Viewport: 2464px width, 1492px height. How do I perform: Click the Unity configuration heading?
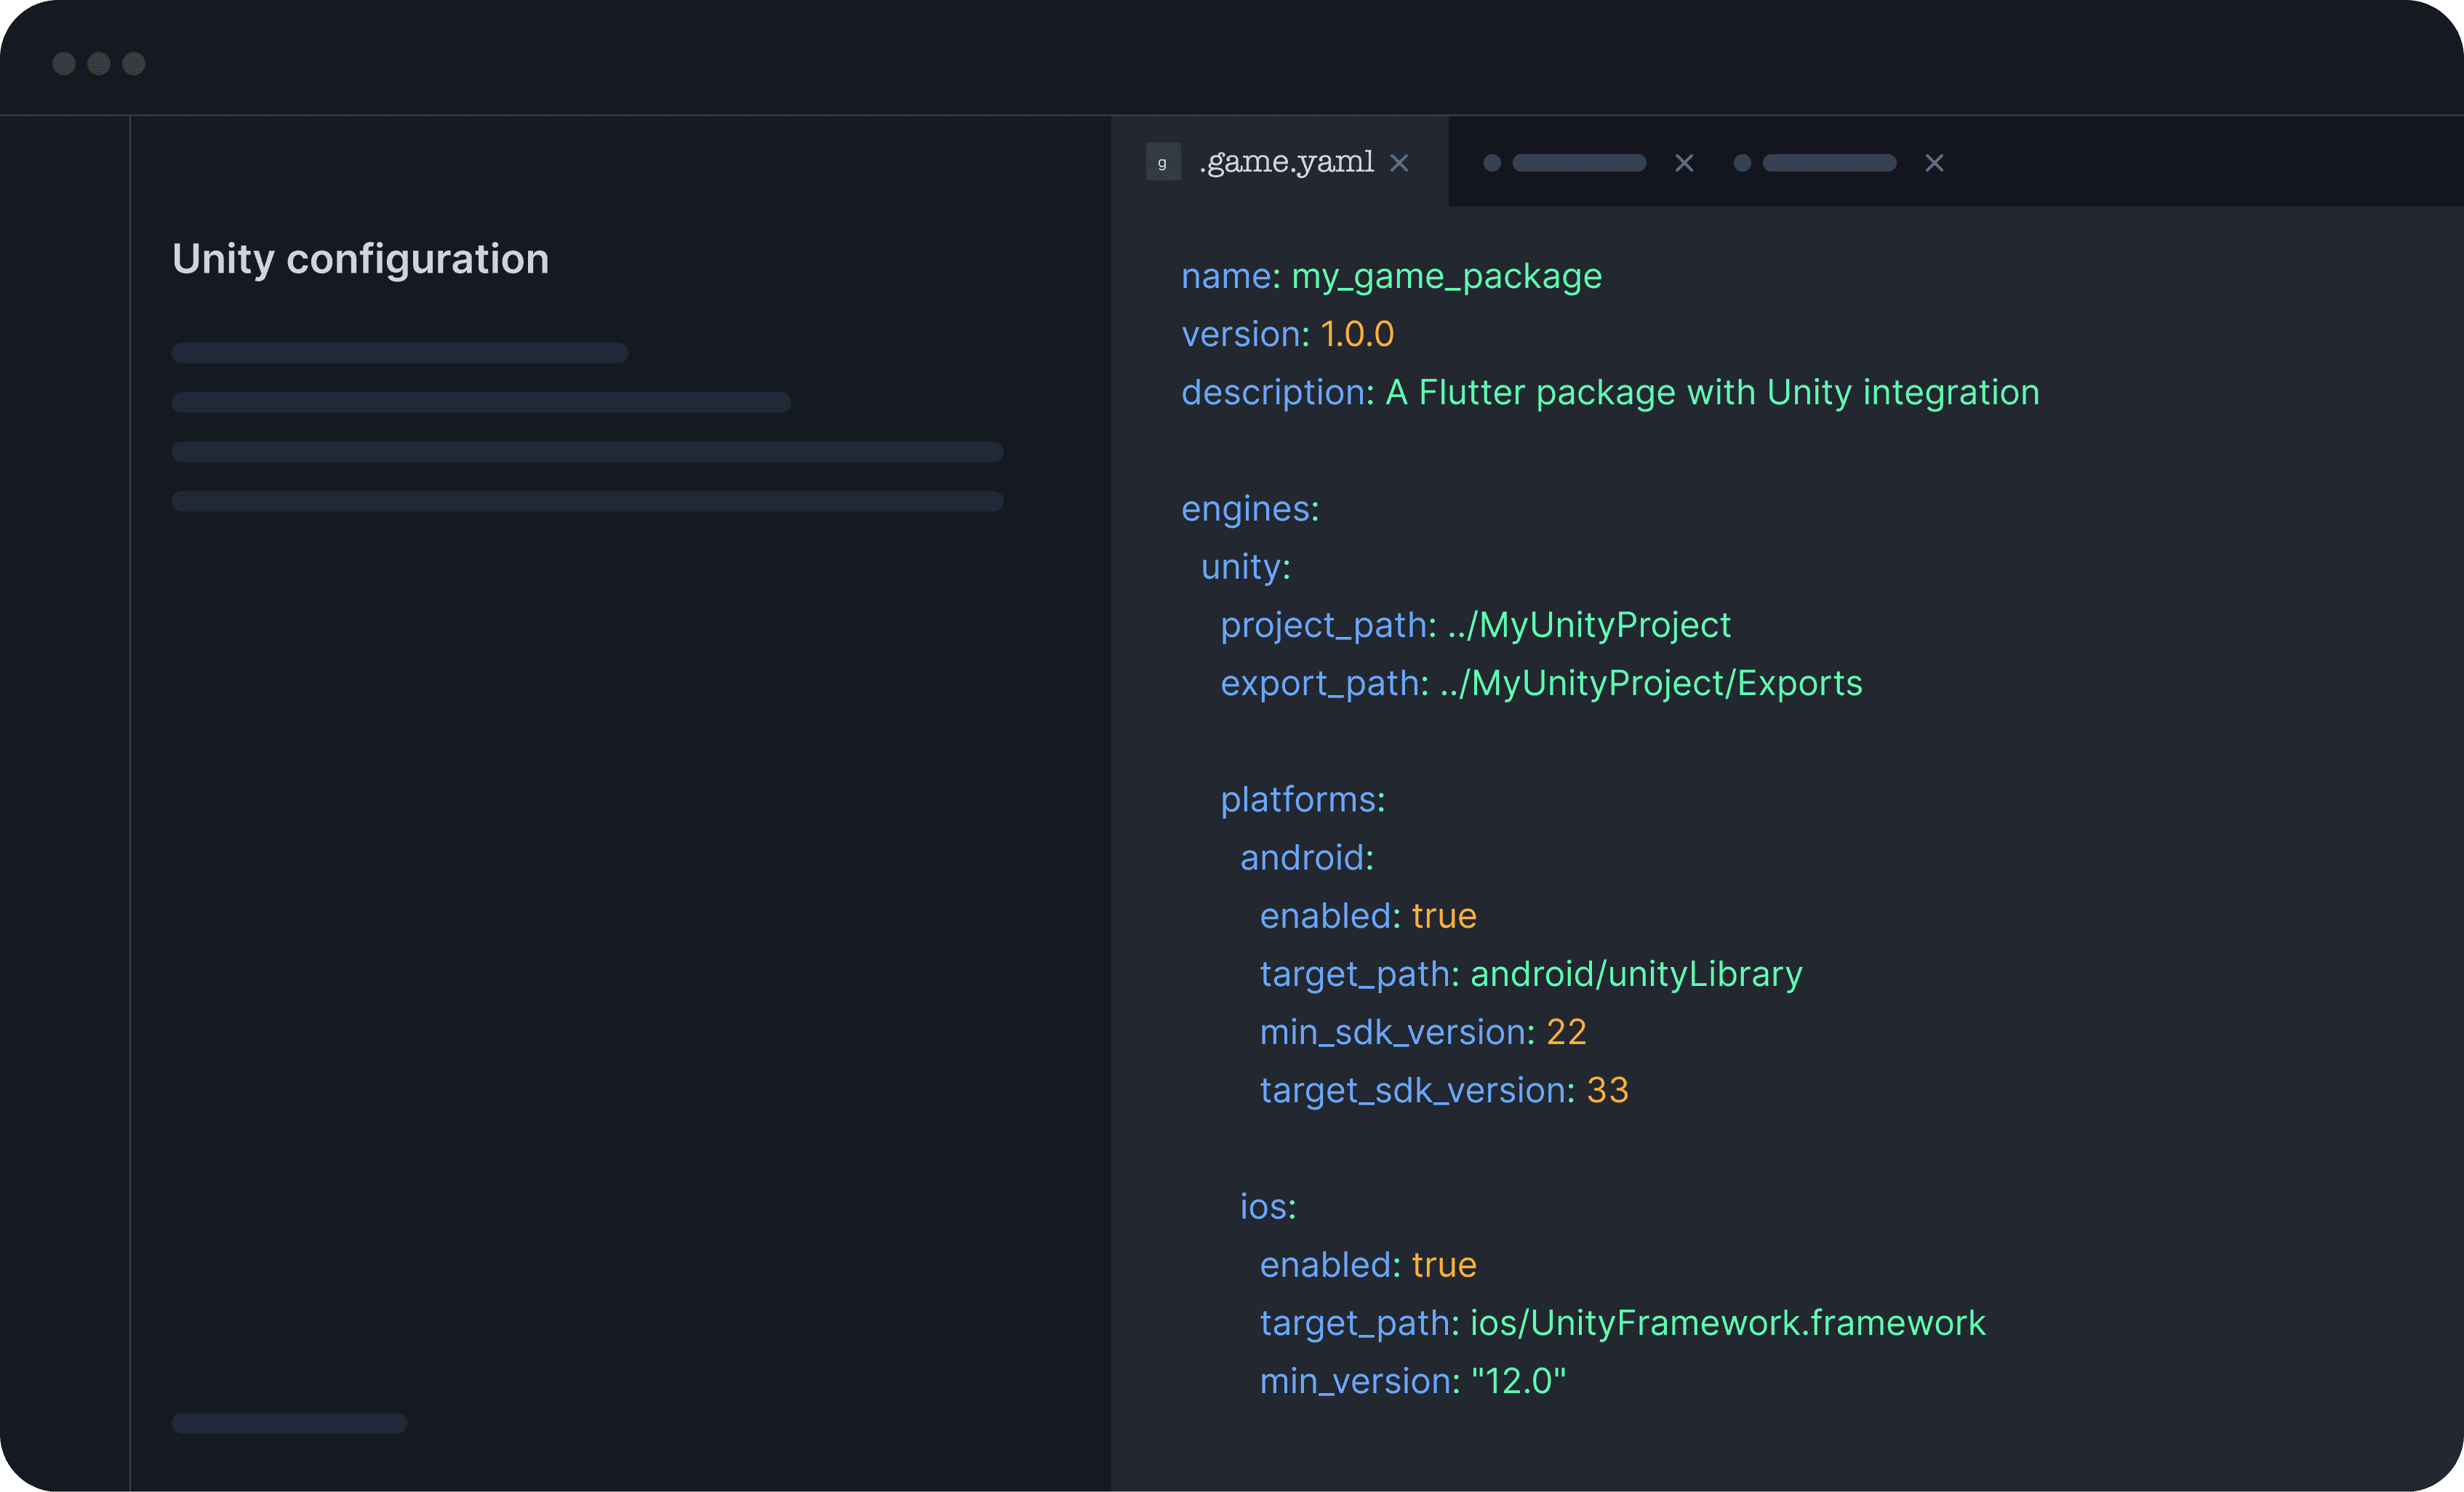(360, 259)
